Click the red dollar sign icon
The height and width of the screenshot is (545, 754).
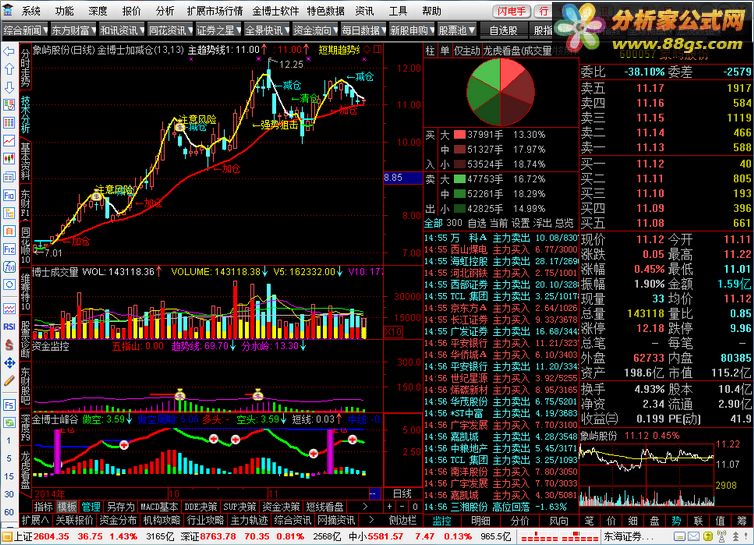[9, 344]
